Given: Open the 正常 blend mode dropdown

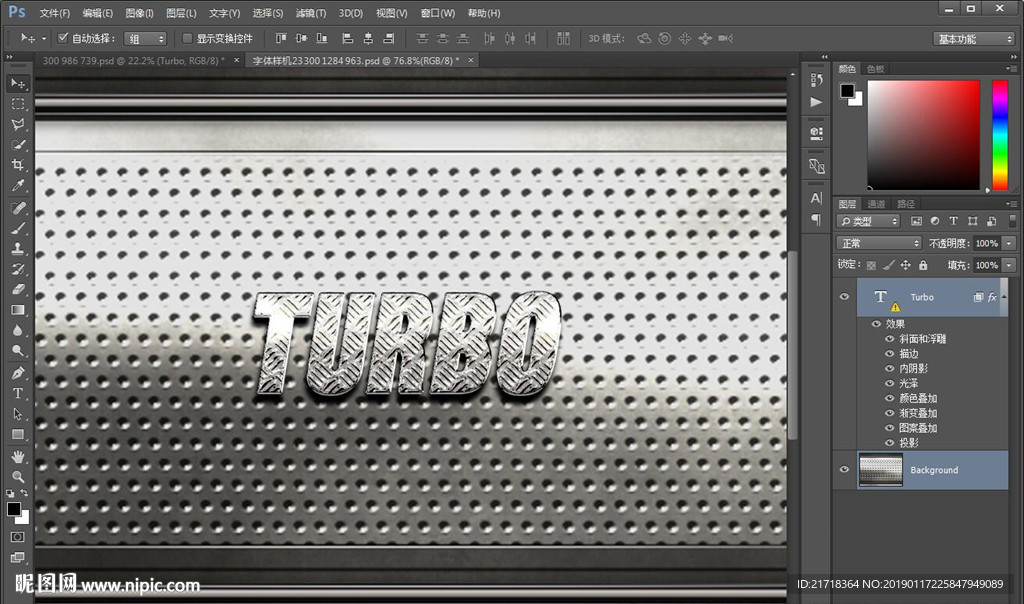Looking at the screenshot, I should (879, 243).
